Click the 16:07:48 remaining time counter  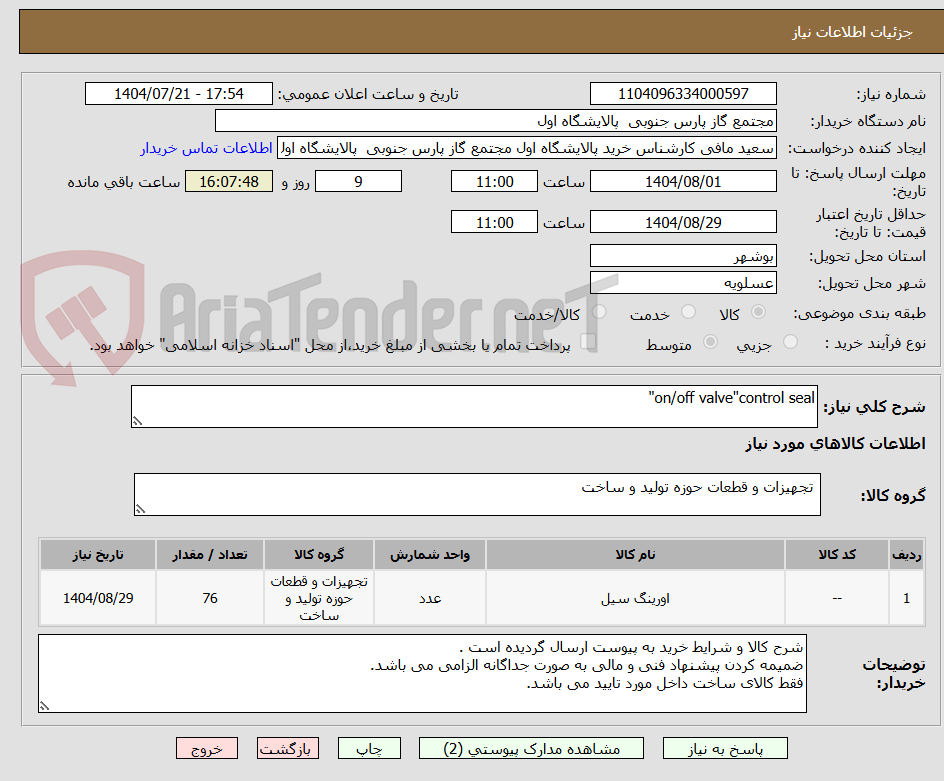228,182
